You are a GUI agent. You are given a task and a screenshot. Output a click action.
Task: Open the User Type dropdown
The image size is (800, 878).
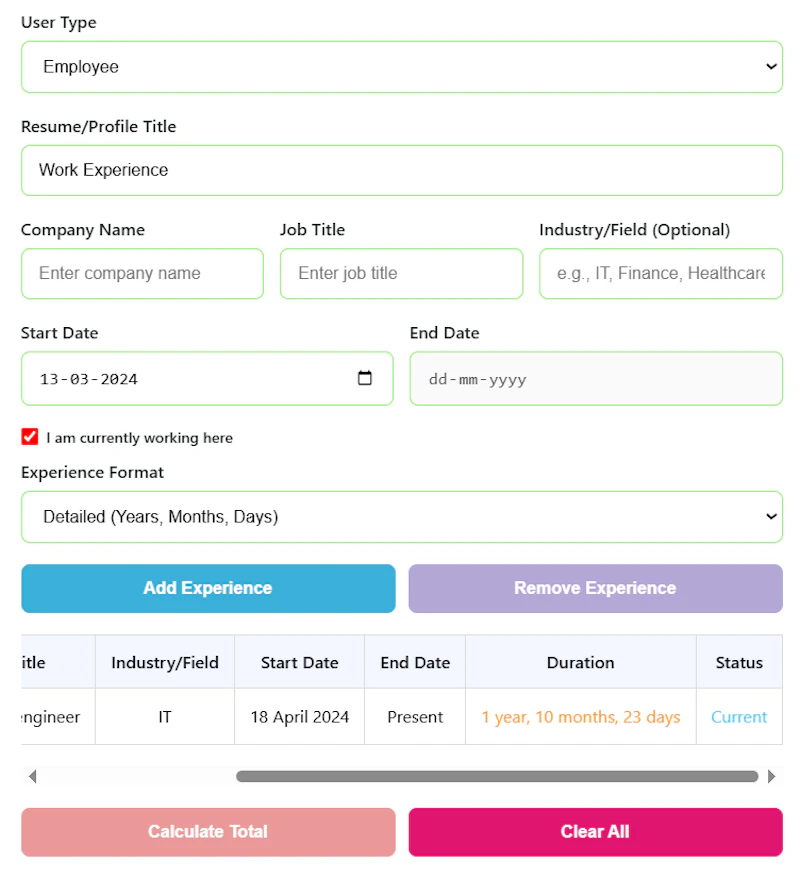[401, 67]
